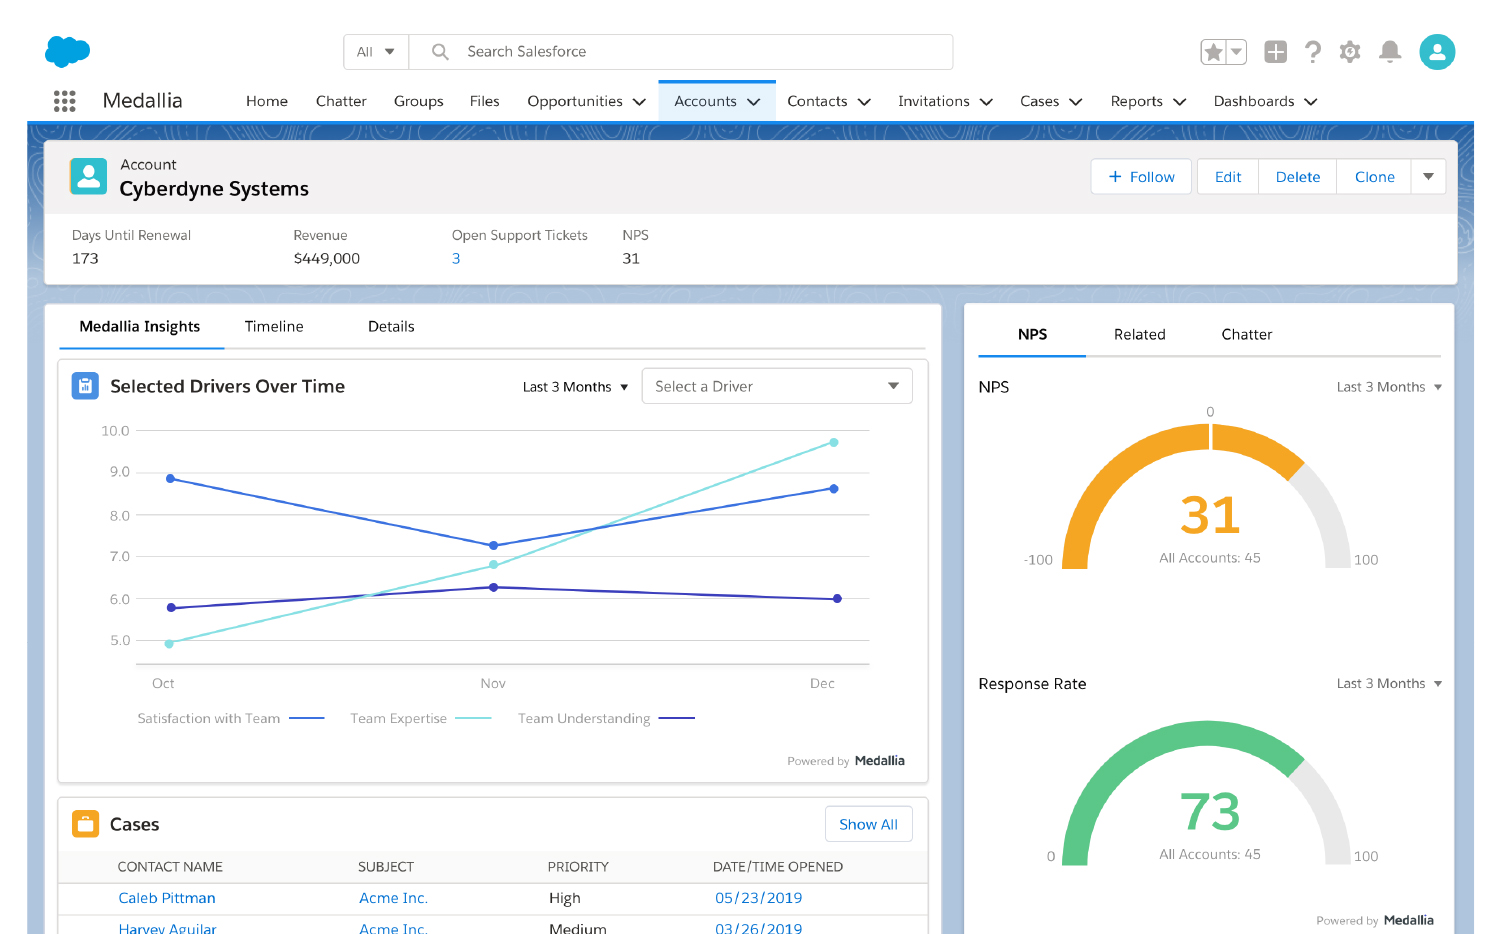Switch to the Timeline tab
This screenshot has width=1500, height=934.
click(274, 326)
